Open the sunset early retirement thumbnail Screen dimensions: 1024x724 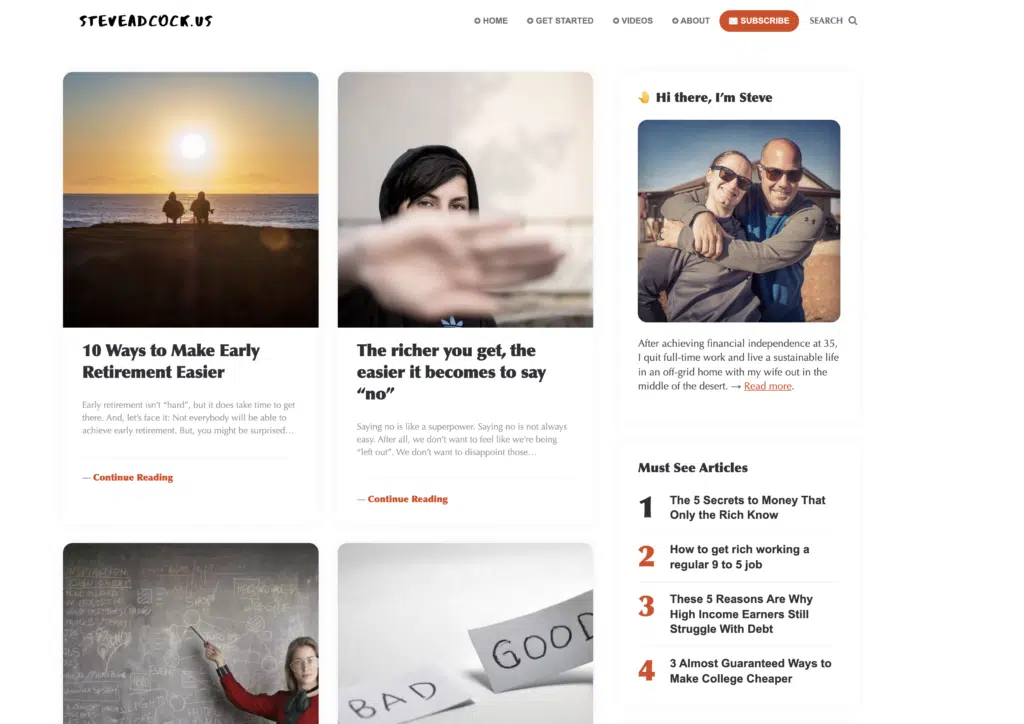pos(191,200)
